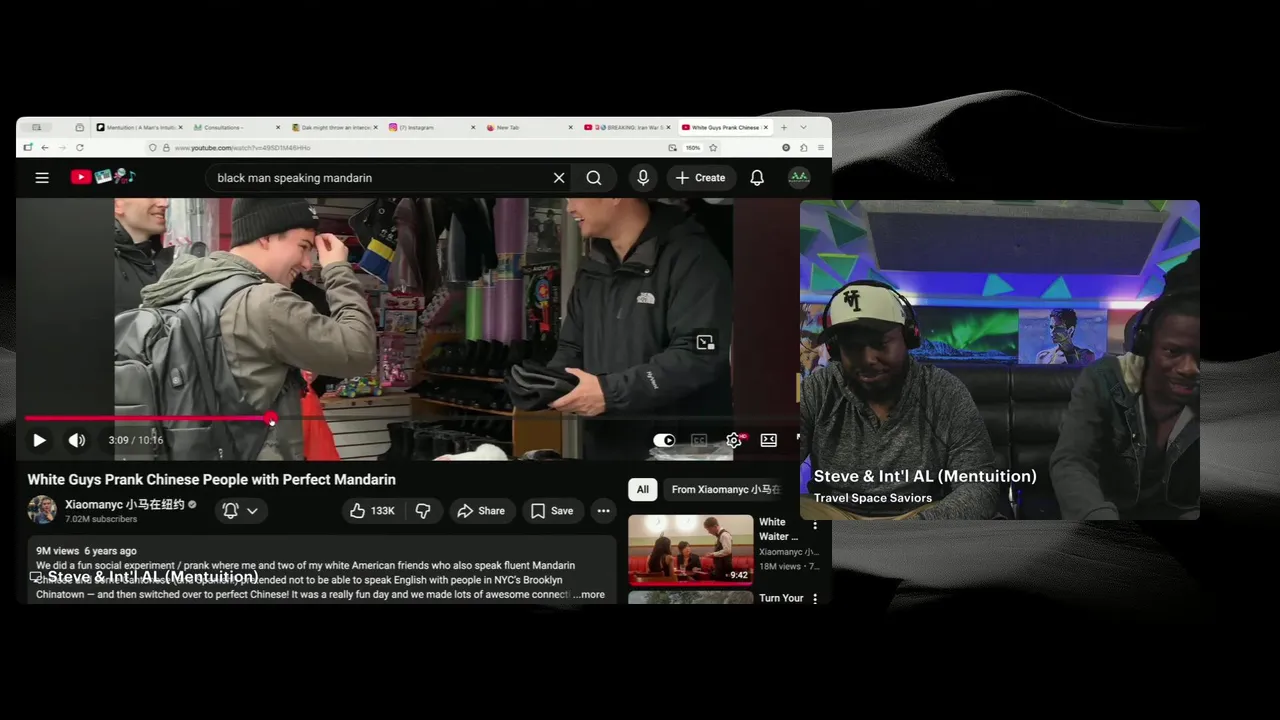Image resolution: width=1280 pixels, height=720 pixels.
Task: Close the White Guys Prank Chinese tab
Action: [766, 128]
